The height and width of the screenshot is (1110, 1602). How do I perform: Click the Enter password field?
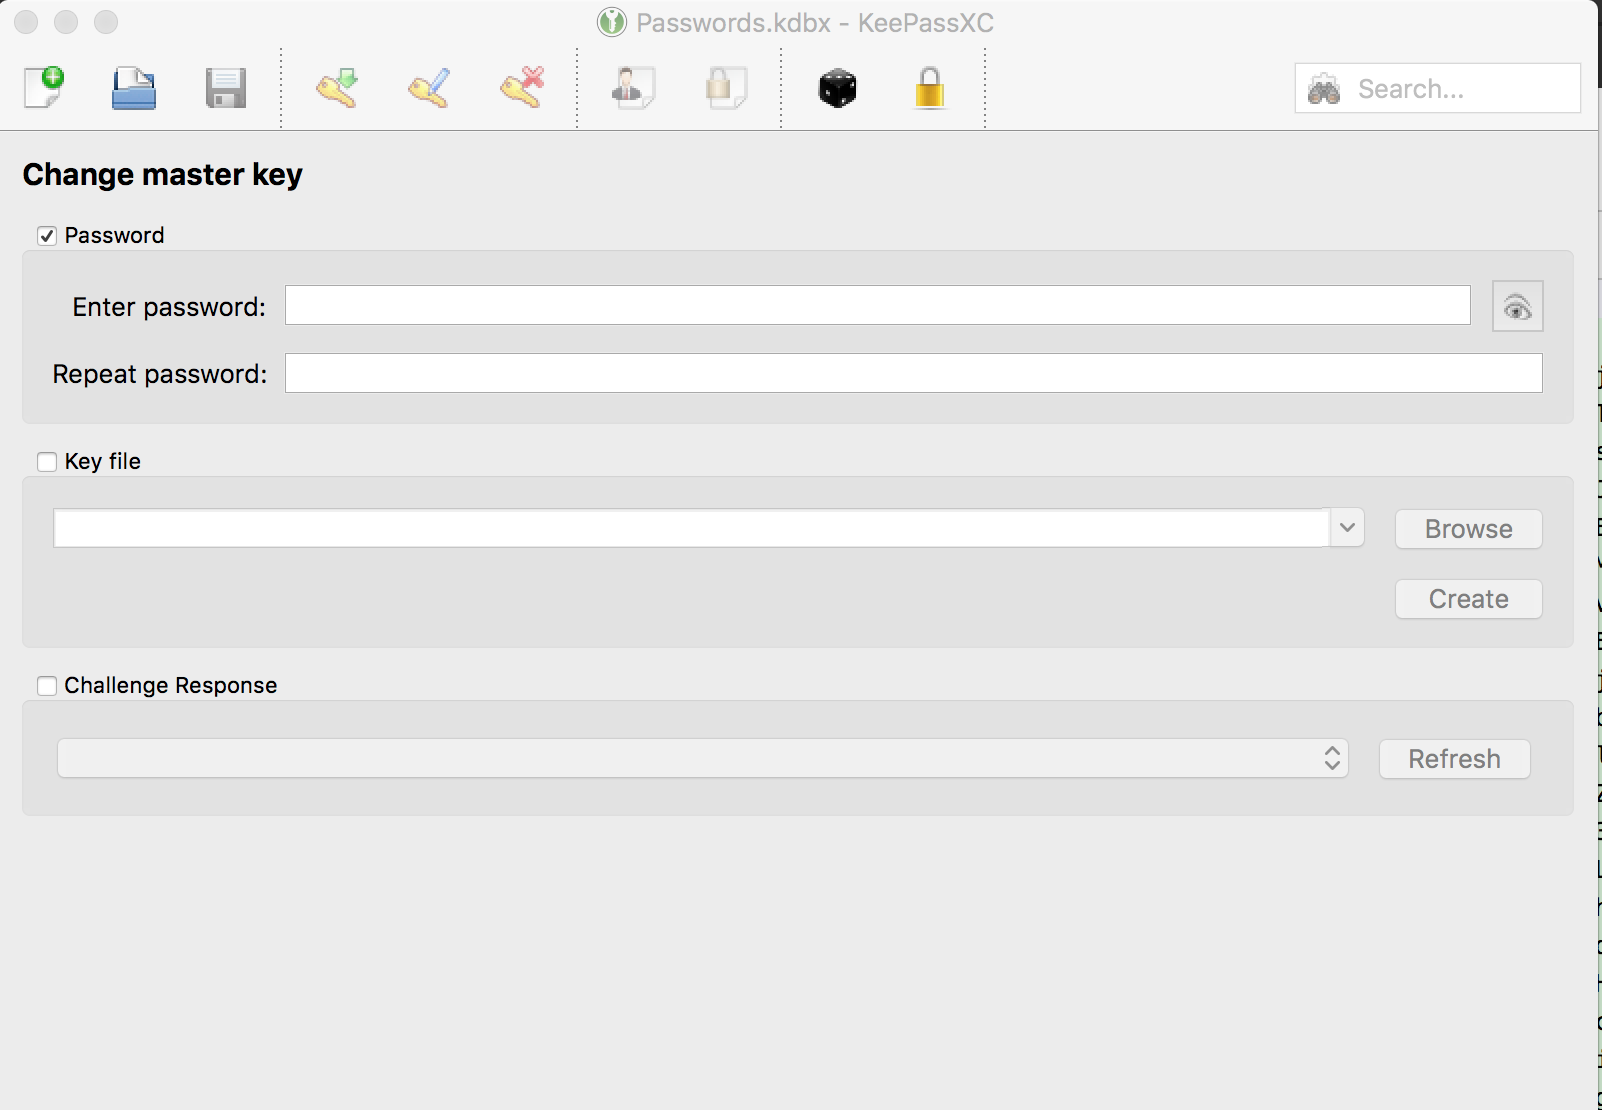pyautogui.click(x=877, y=305)
